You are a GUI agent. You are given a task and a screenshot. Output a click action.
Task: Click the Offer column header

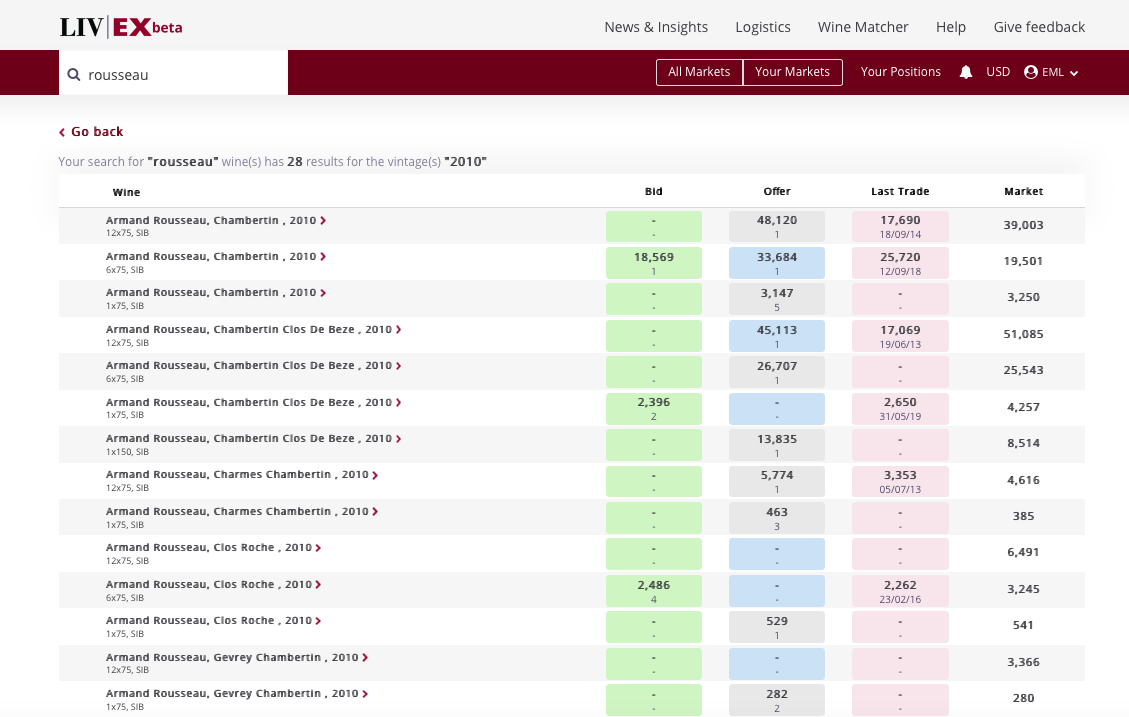coord(777,191)
